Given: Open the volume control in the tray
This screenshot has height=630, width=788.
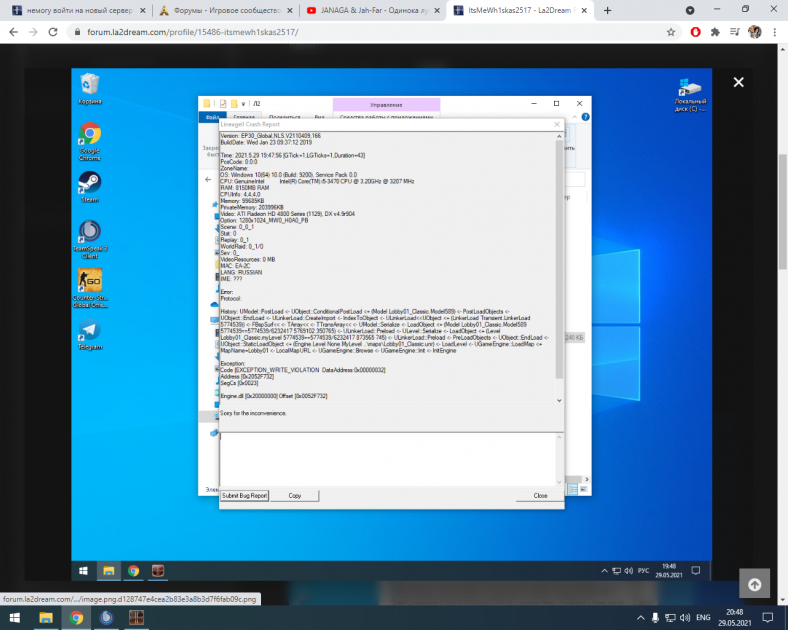Looking at the screenshot, I should pyautogui.click(x=685, y=617).
